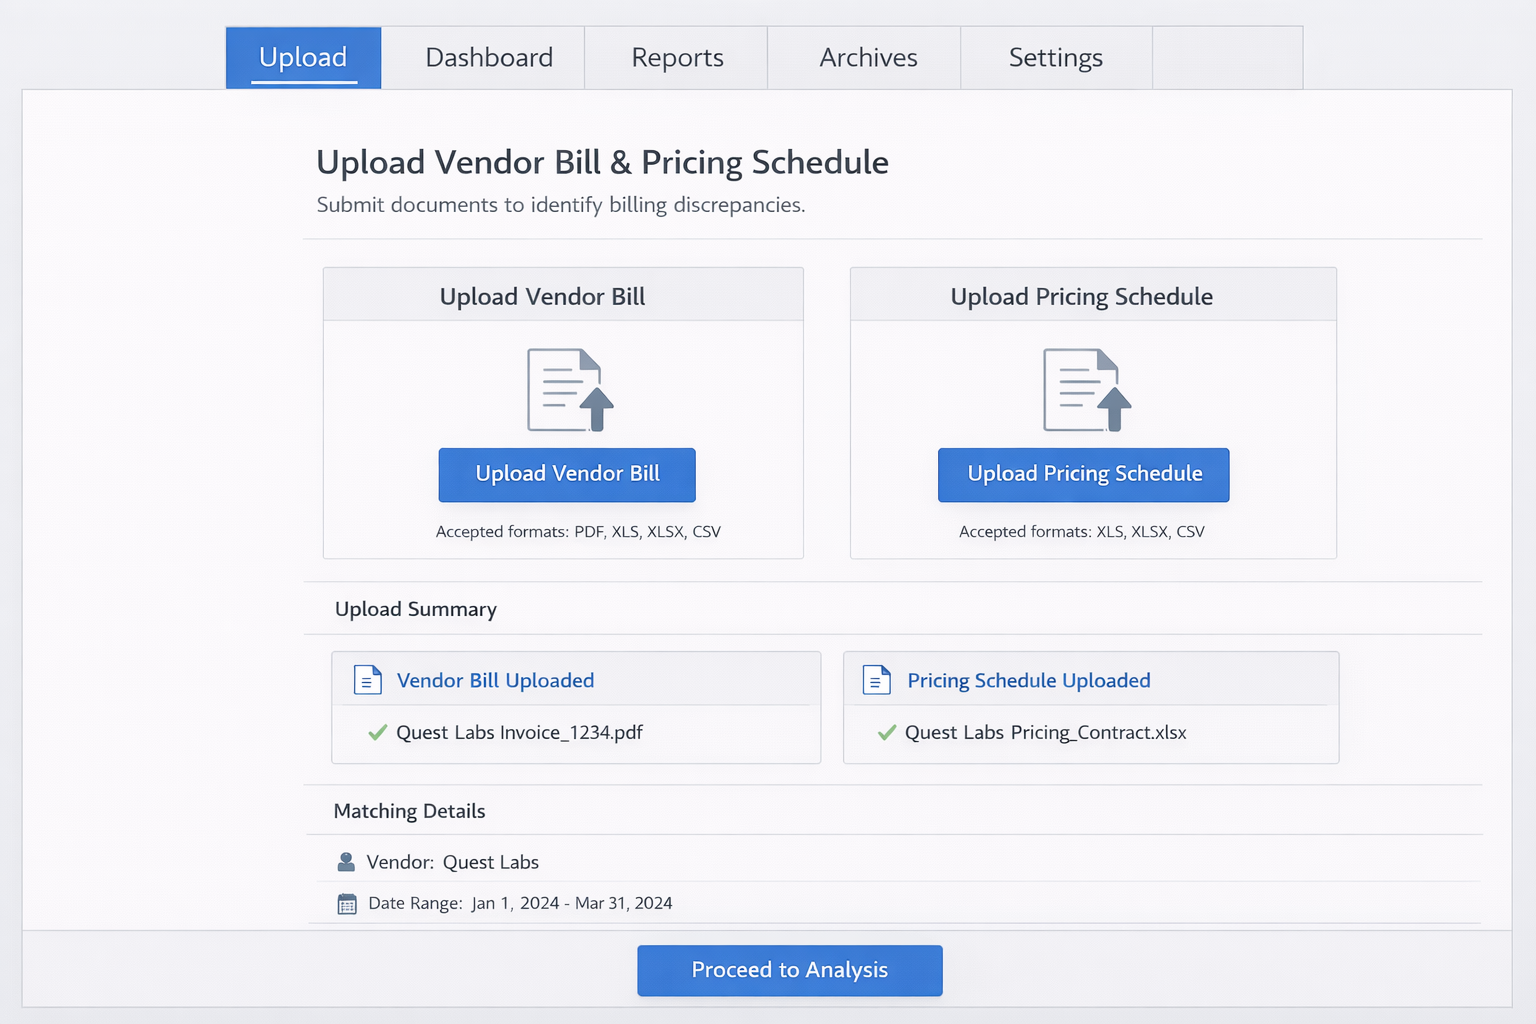Switch to the Dashboard tab

pyautogui.click(x=488, y=58)
